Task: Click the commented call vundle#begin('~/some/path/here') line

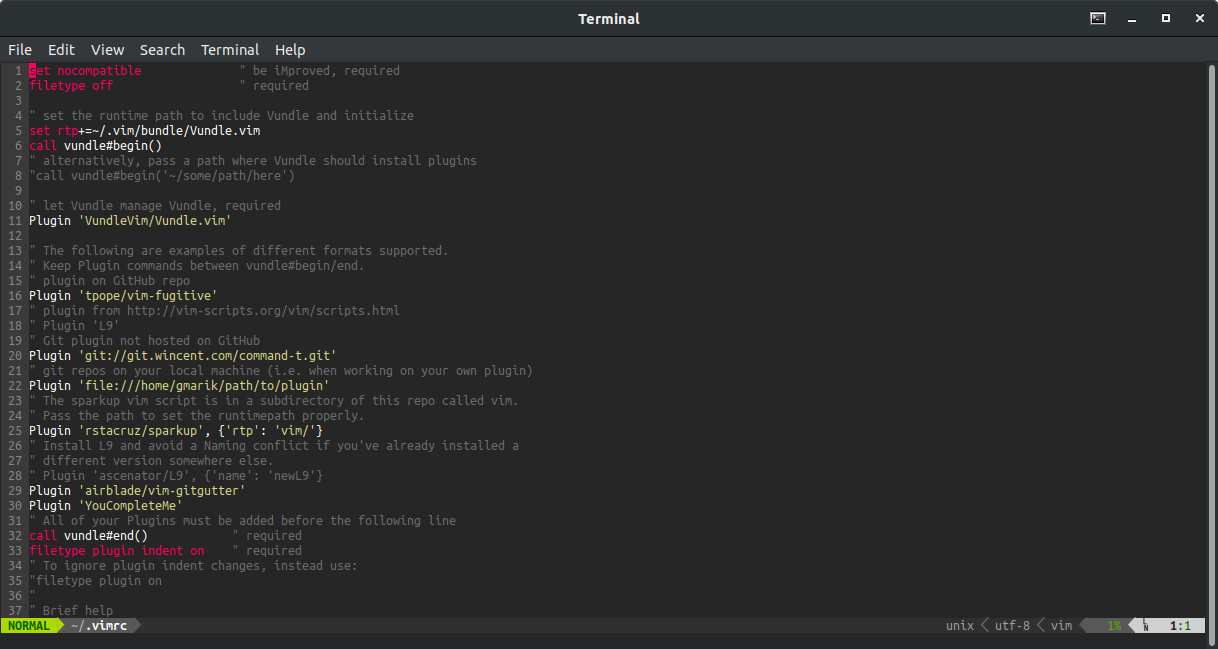Action: click(x=162, y=176)
